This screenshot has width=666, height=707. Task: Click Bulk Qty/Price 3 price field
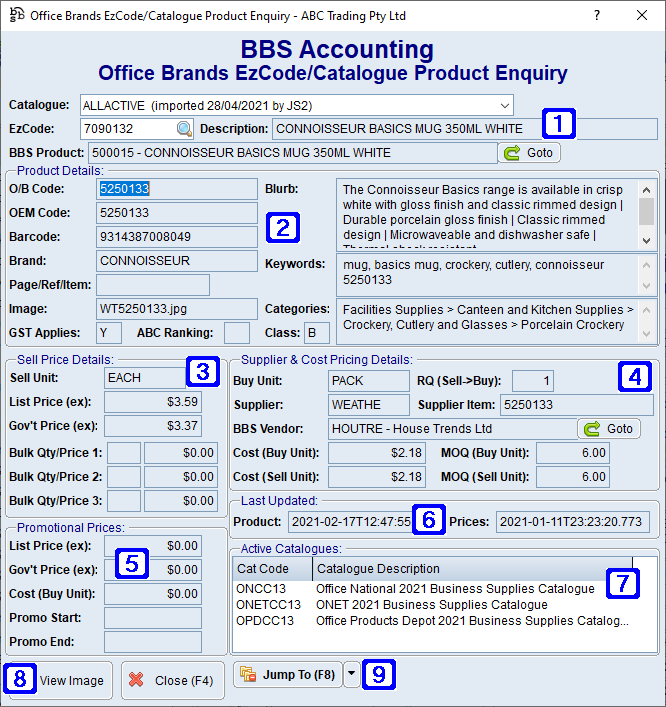click(181, 500)
